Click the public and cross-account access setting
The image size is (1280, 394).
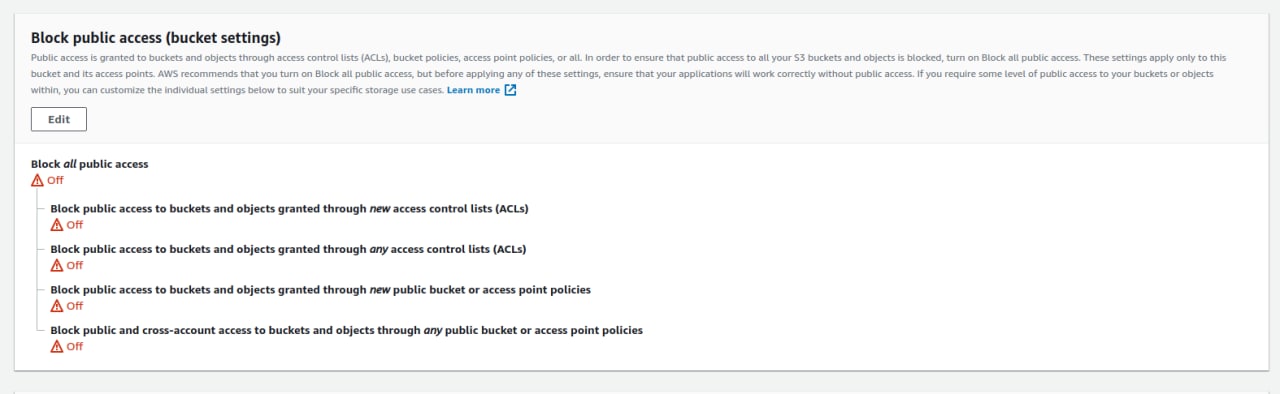346,330
